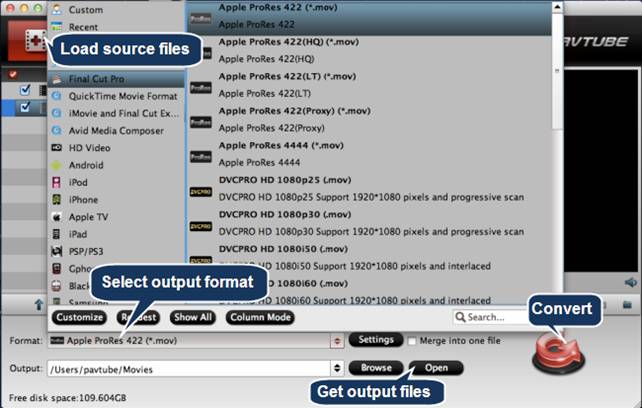Click the Show All button
This screenshot has height=408, width=642.
(x=193, y=317)
